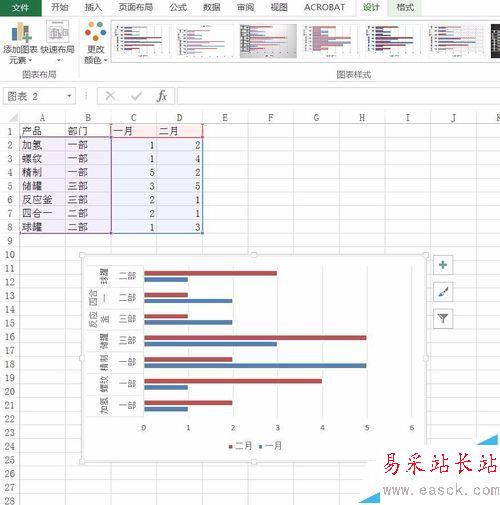
Task: Switch to the 视图 ribbon tab
Action: click(x=279, y=7)
